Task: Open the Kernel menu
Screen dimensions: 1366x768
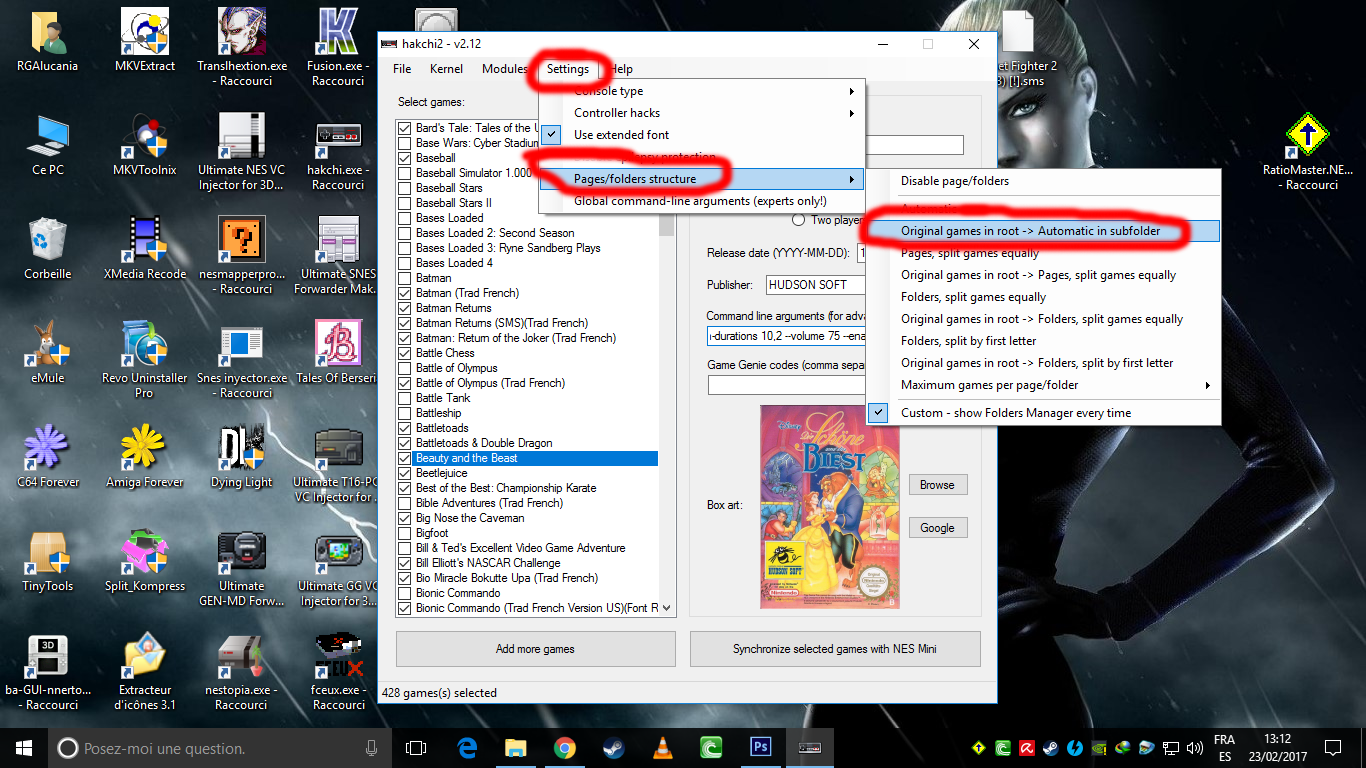Action: (x=446, y=69)
